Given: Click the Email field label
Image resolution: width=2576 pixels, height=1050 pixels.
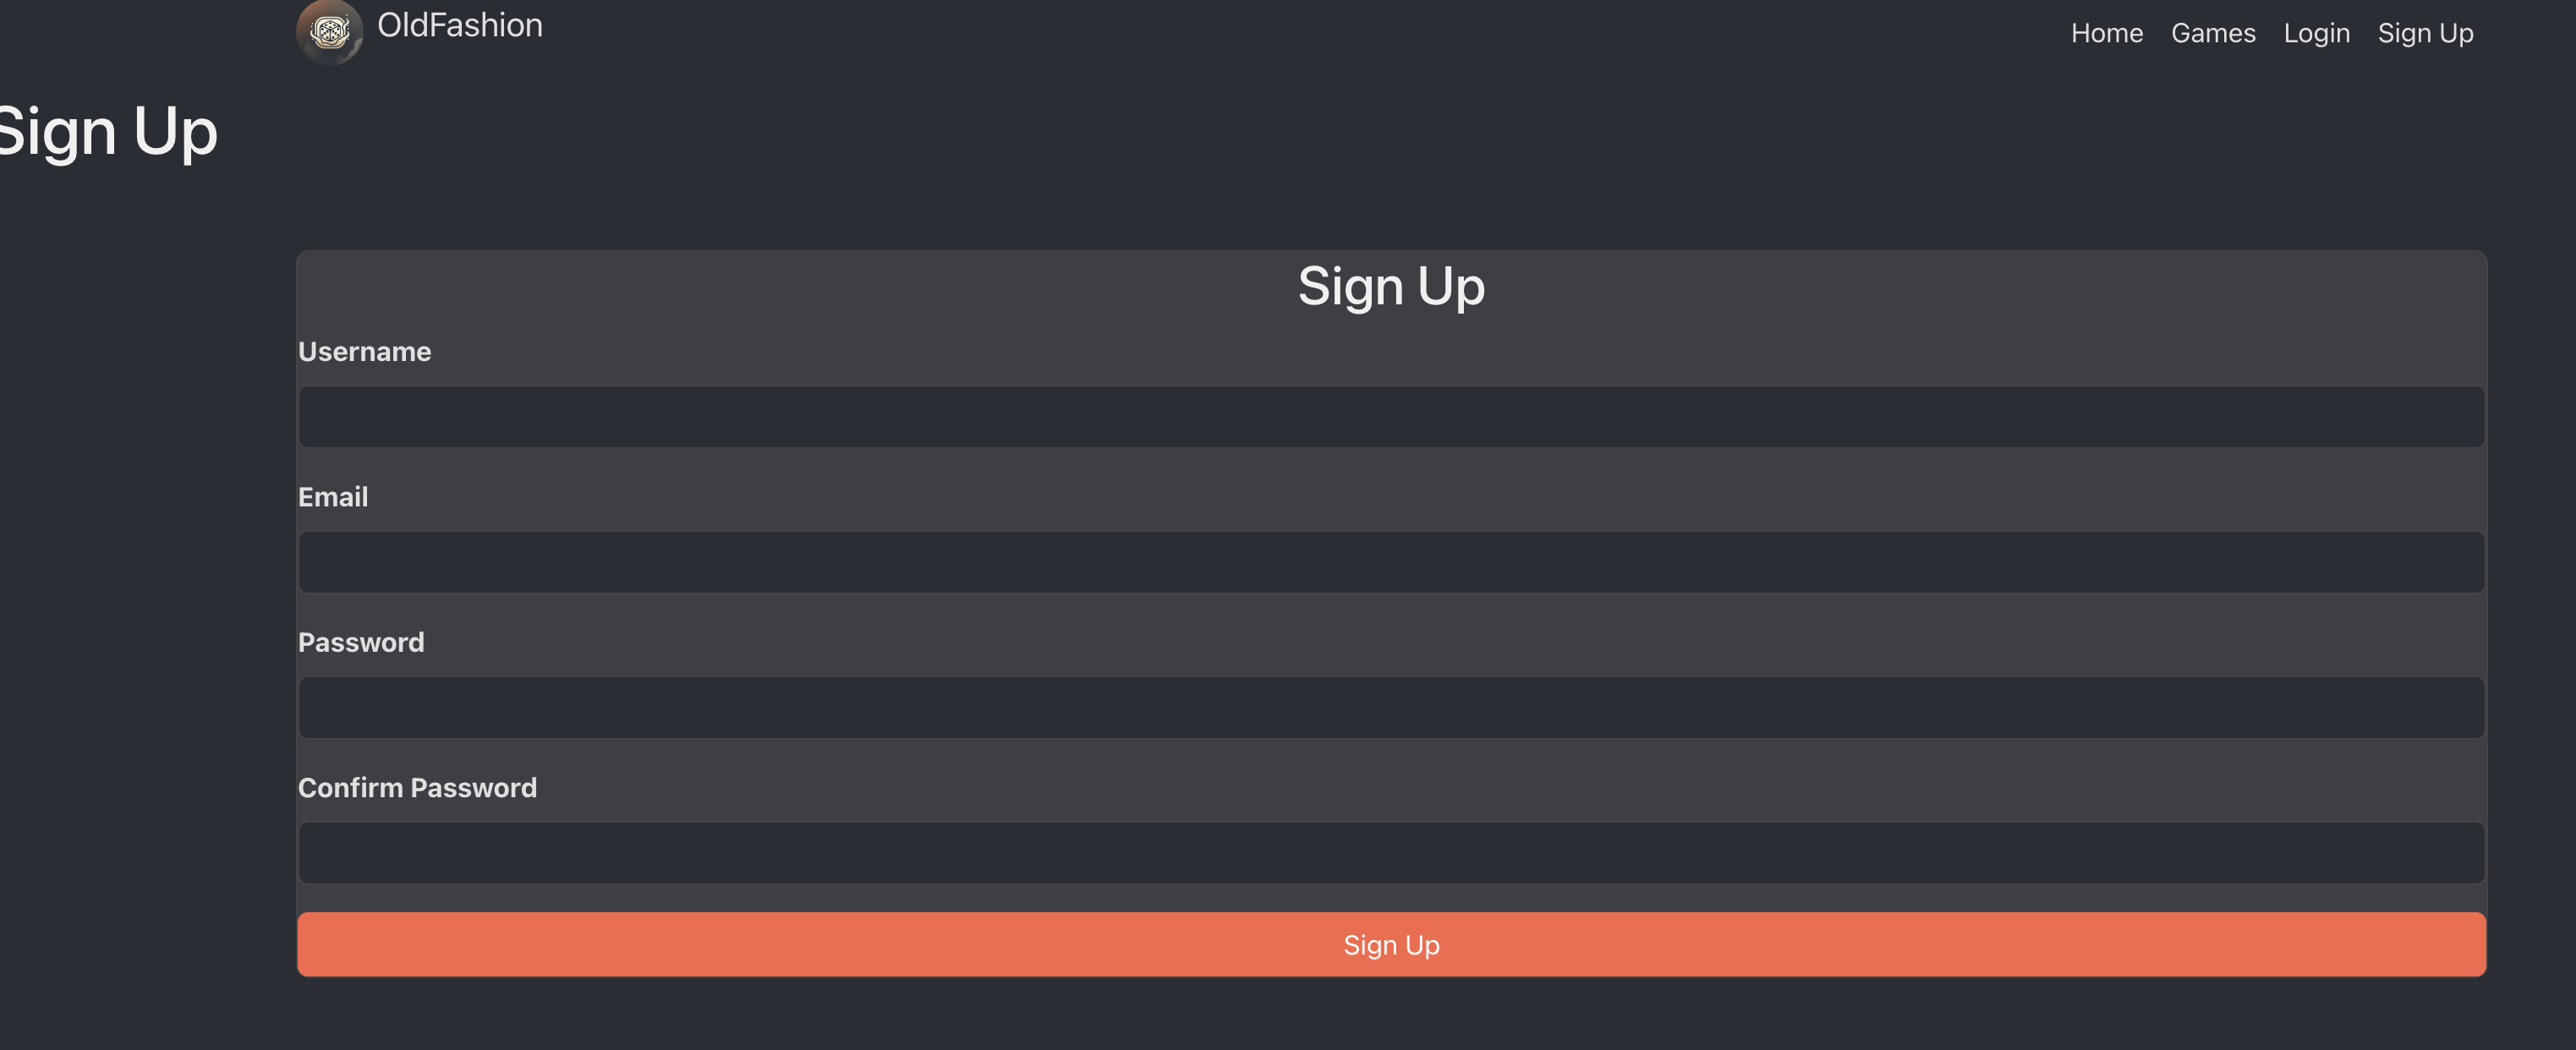Looking at the screenshot, I should (333, 497).
